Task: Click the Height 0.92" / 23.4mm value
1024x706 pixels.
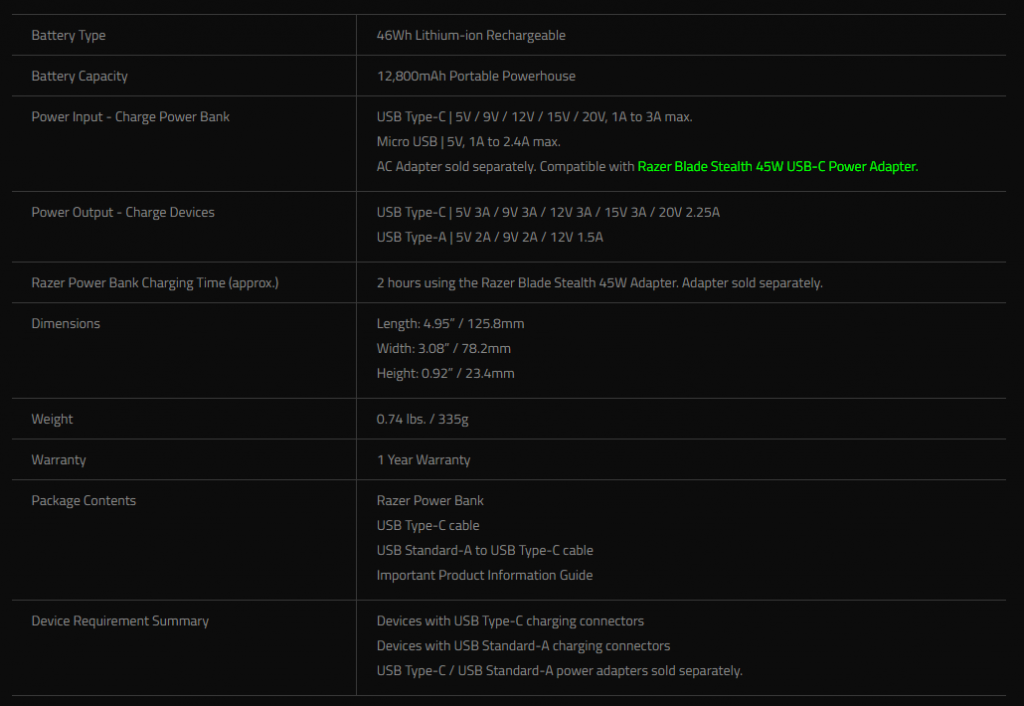Action: coord(445,374)
